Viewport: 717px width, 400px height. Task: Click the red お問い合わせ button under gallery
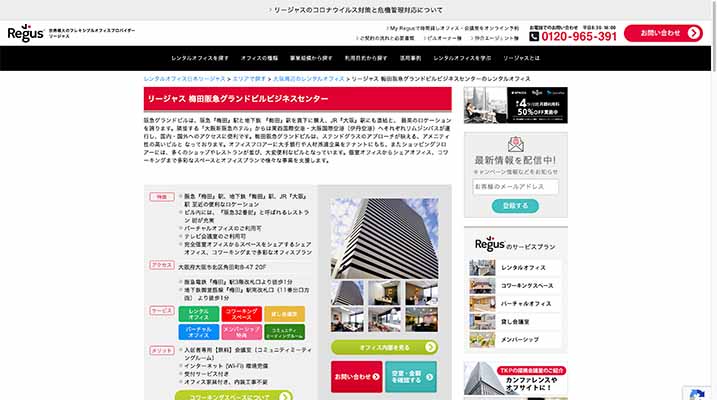tap(357, 377)
